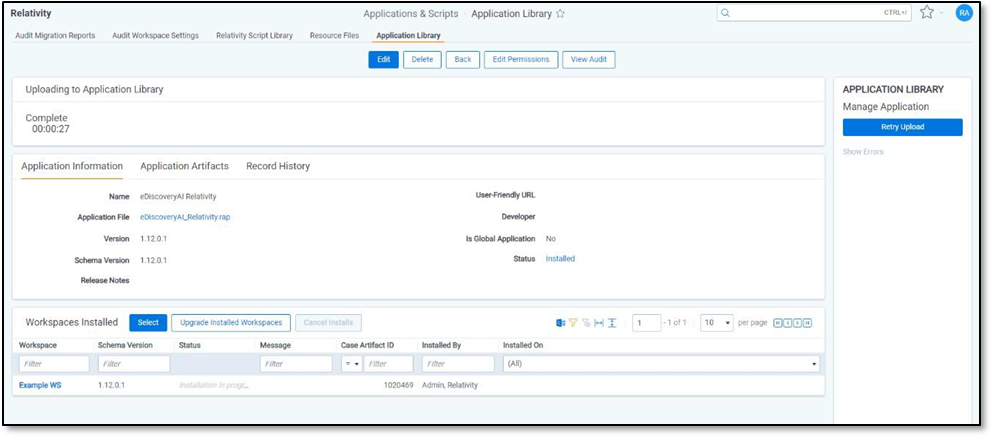Click the Version value 1.12.0.1
The height and width of the screenshot is (437, 992).
tap(154, 239)
